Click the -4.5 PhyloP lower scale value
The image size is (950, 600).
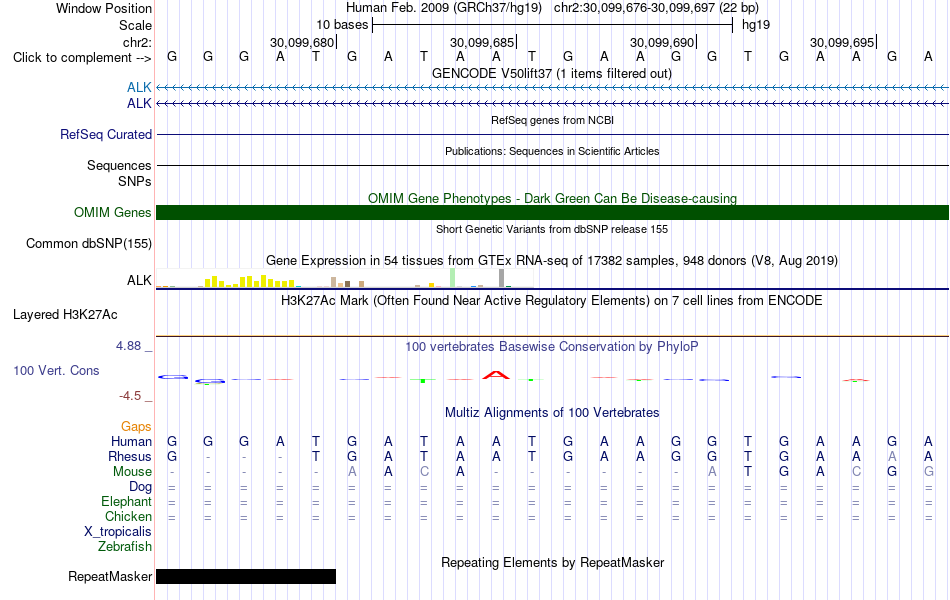coord(130,396)
